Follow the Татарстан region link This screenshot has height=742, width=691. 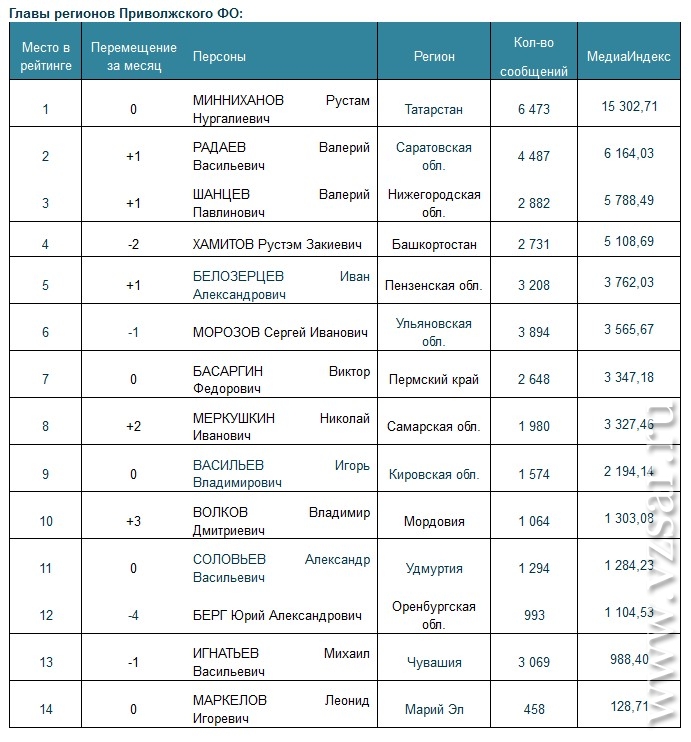pos(434,109)
